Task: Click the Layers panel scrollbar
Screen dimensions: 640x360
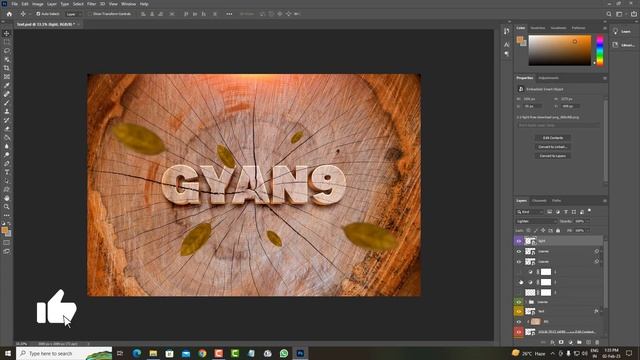Action: coord(605,273)
